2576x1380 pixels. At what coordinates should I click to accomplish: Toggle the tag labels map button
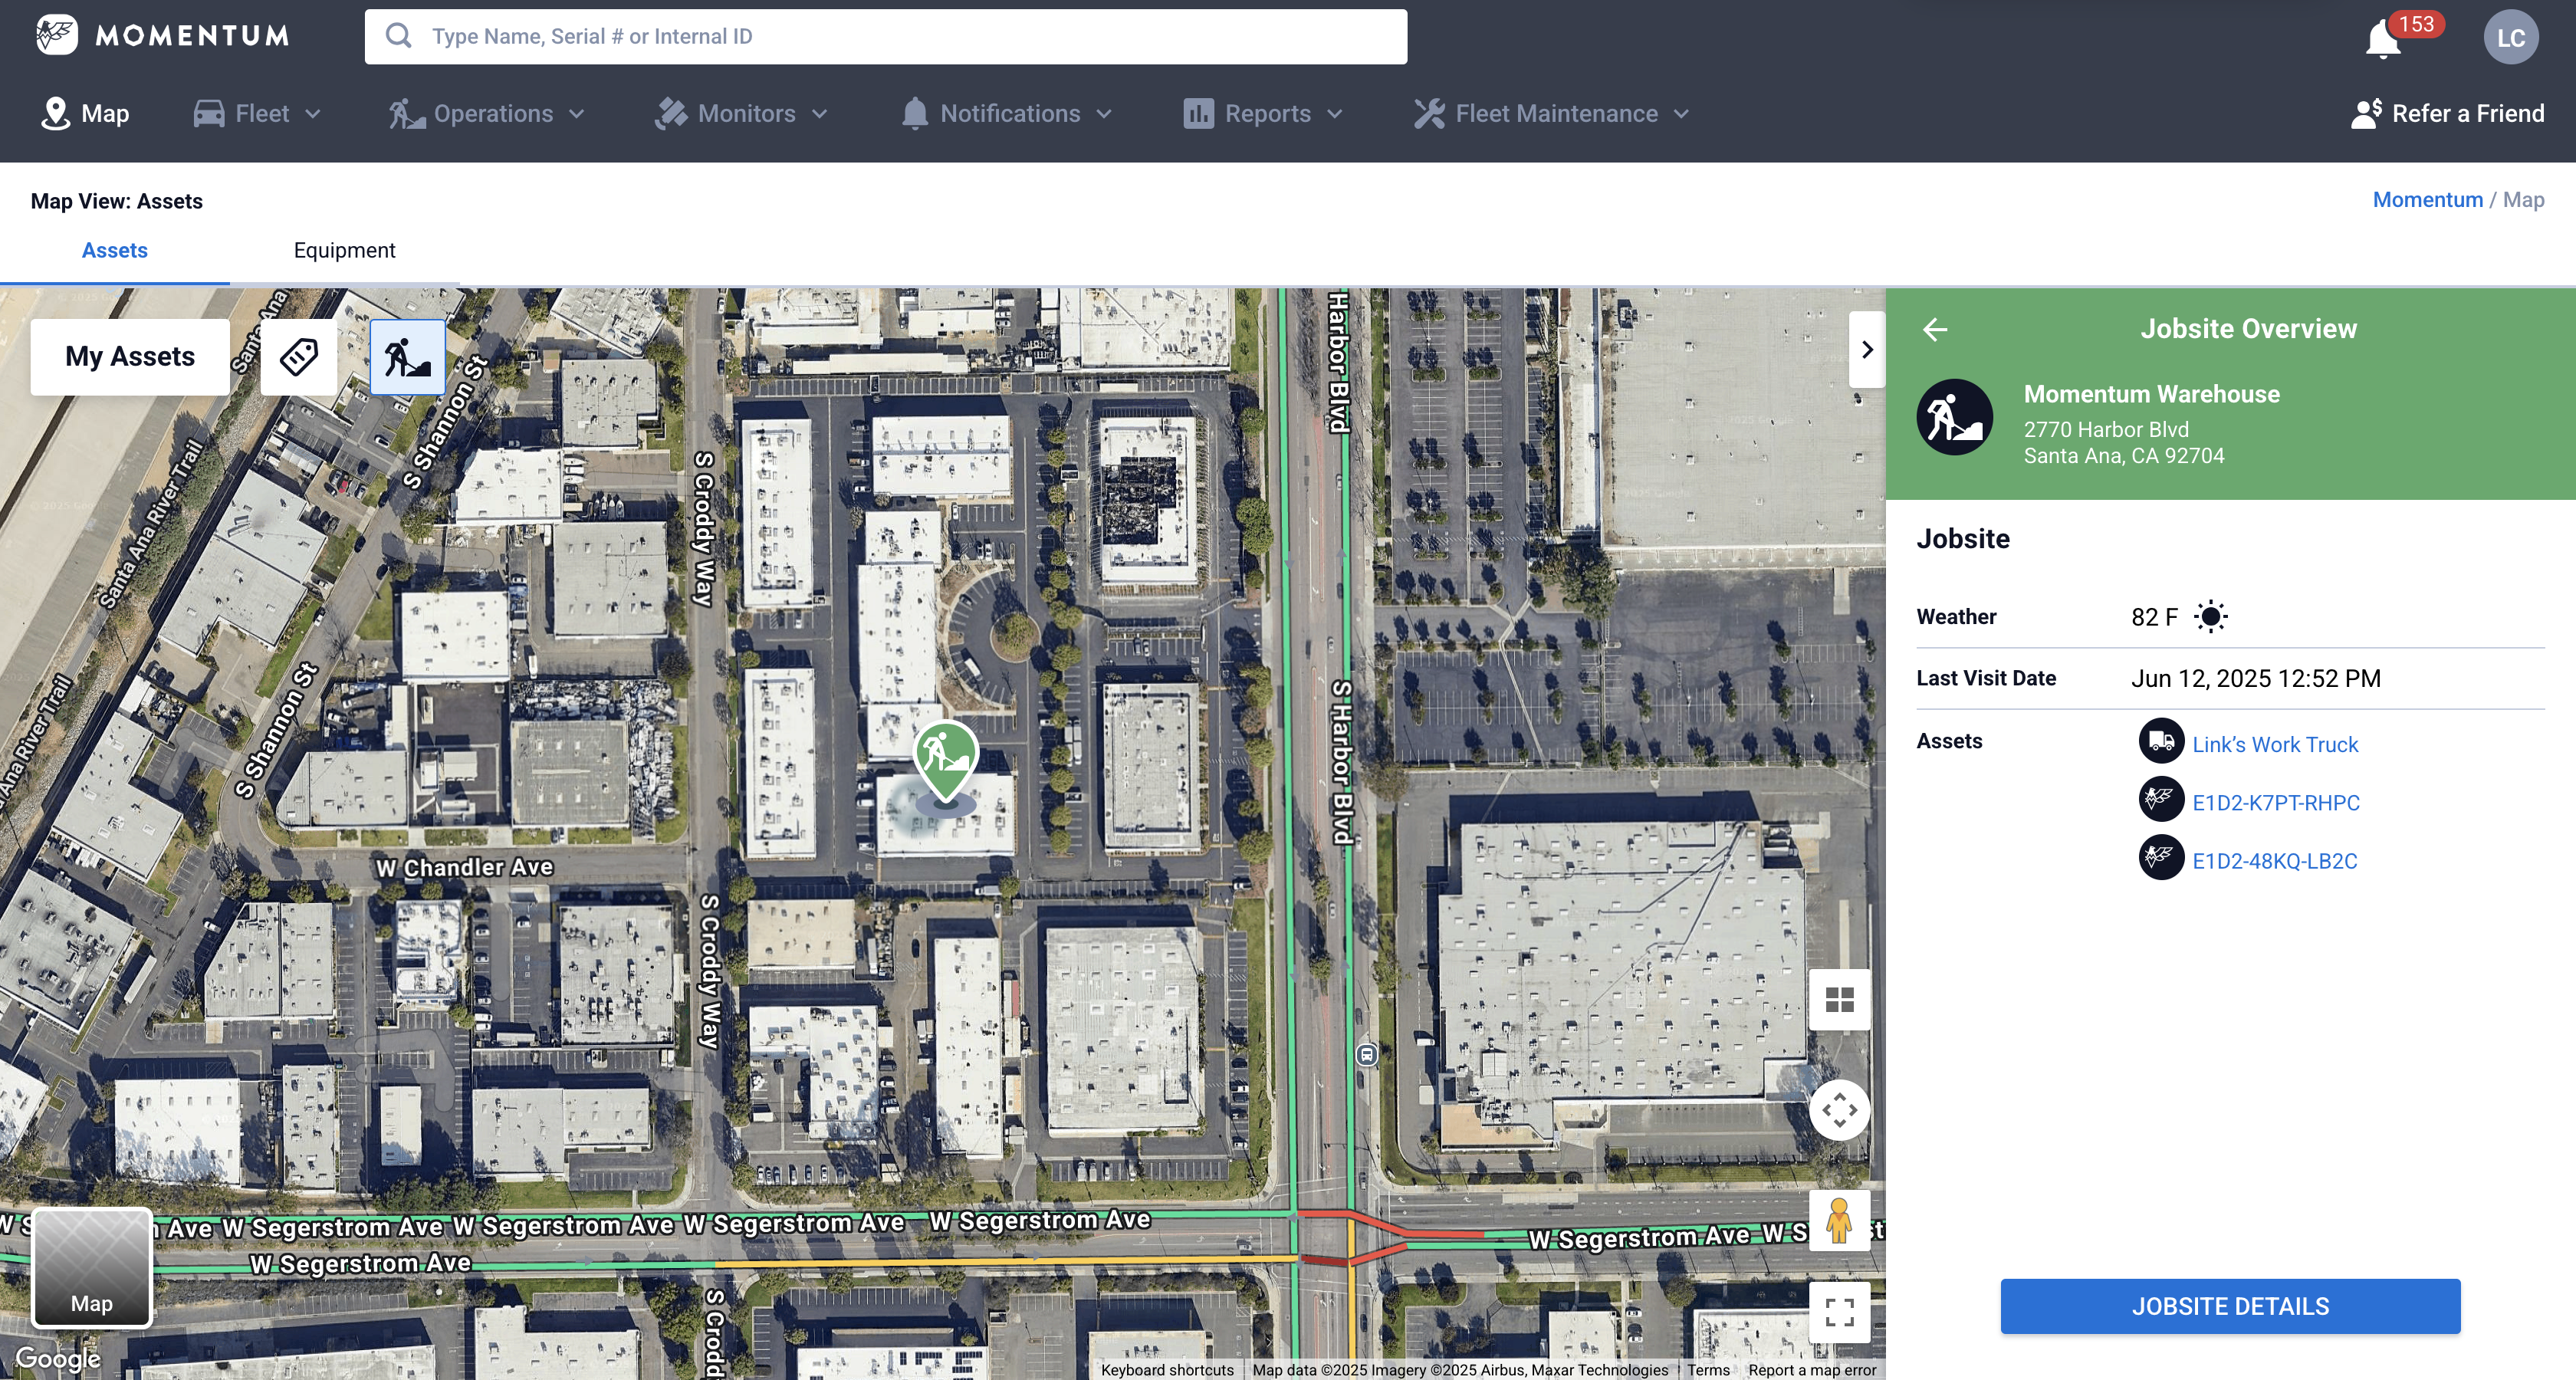(298, 357)
